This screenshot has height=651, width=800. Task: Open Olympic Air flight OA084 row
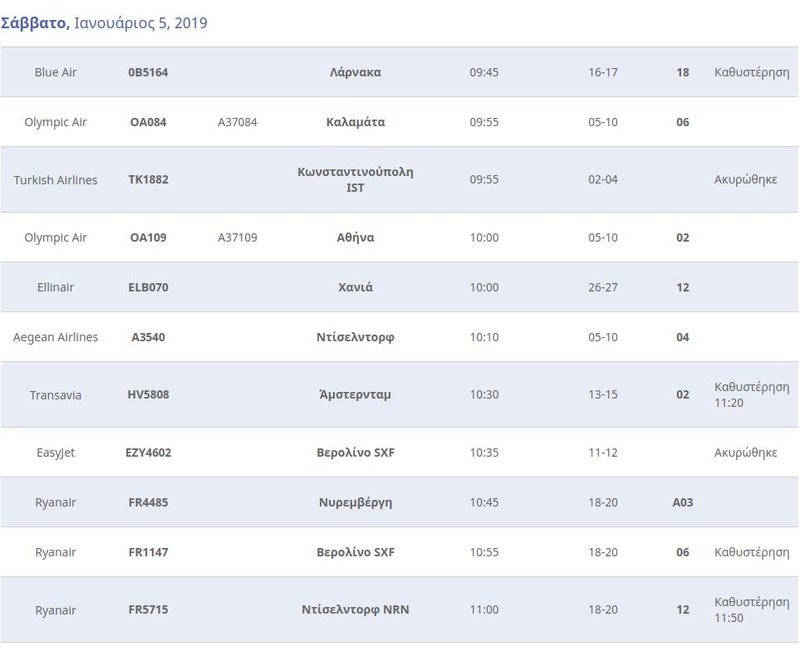pyautogui.click(x=399, y=122)
